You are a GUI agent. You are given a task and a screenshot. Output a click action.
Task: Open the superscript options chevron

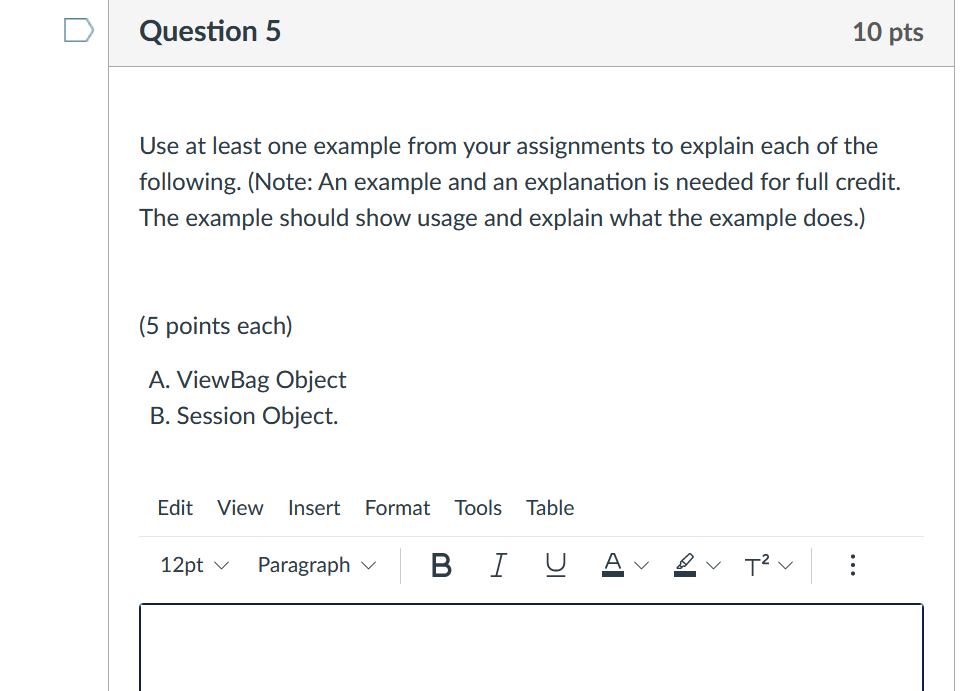click(x=786, y=564)
